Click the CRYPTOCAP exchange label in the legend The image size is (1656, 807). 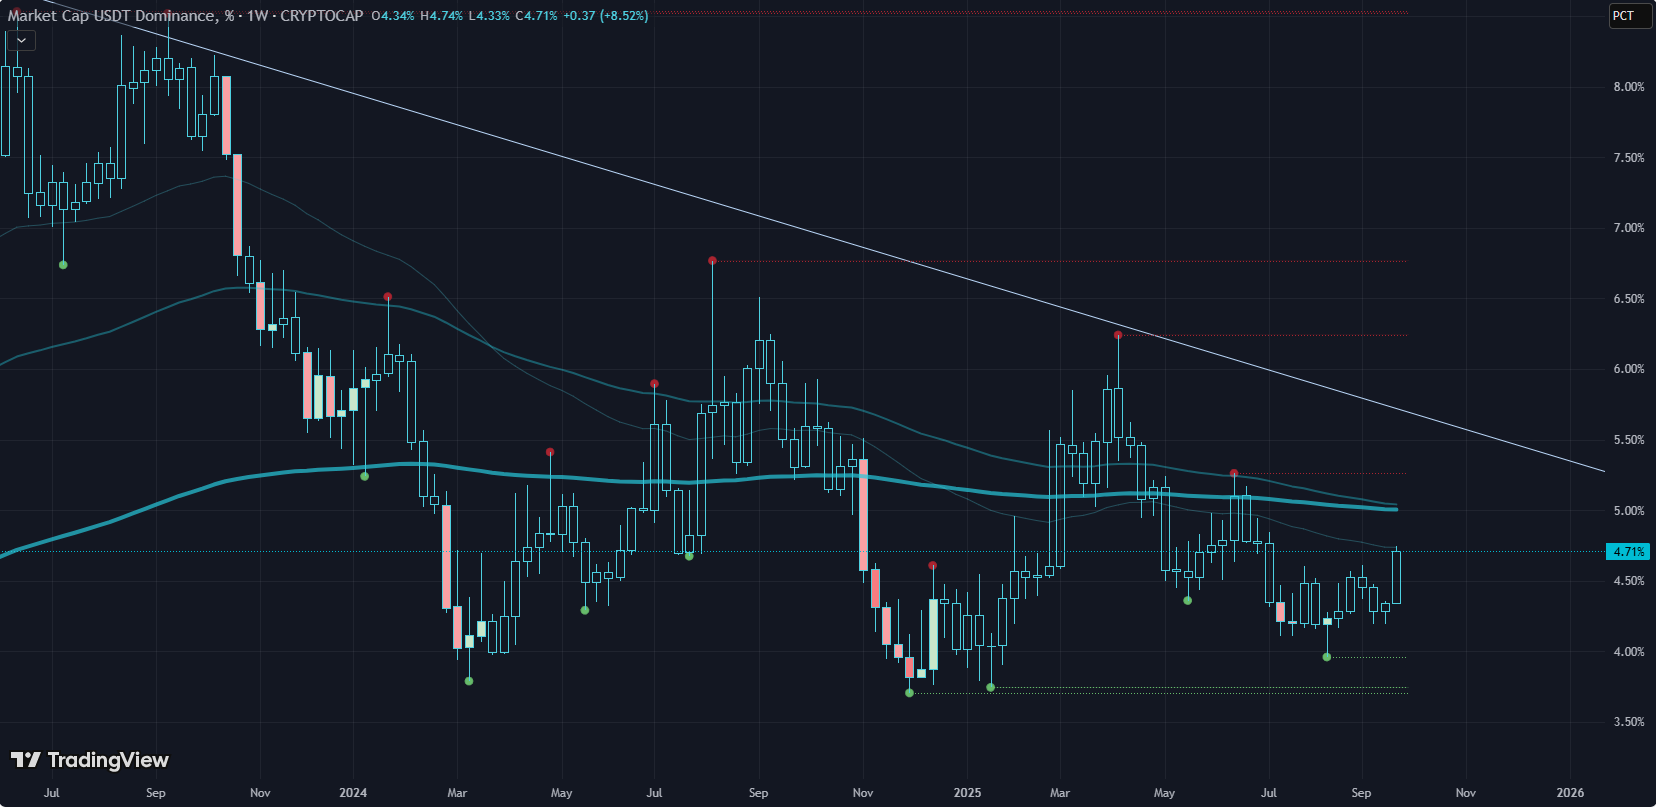point(321,16)
